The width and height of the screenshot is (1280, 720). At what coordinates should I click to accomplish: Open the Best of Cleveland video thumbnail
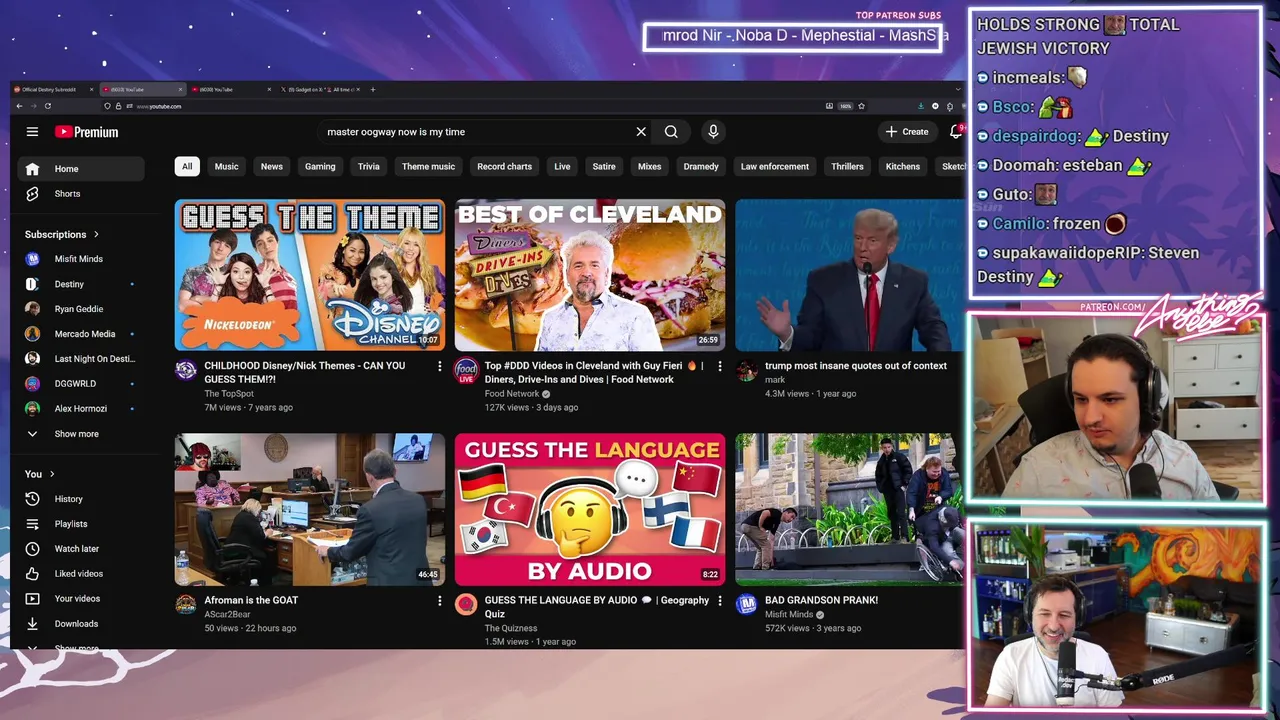coord(590,275)
